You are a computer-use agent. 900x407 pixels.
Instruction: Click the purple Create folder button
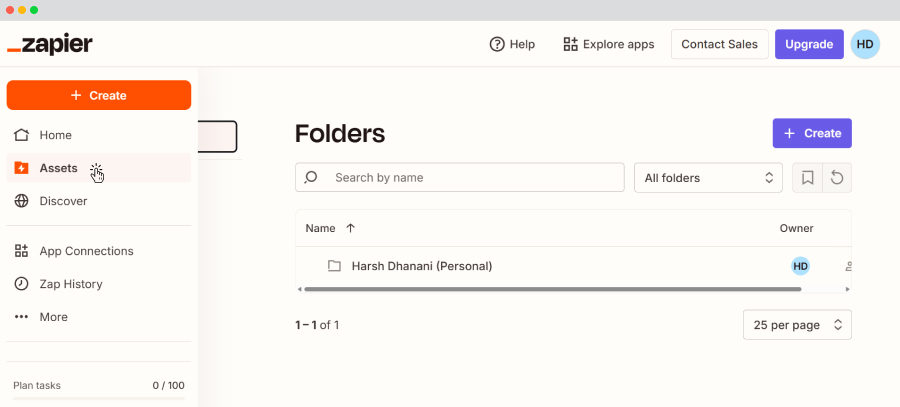pyautogui.click(x=812, y=133)
